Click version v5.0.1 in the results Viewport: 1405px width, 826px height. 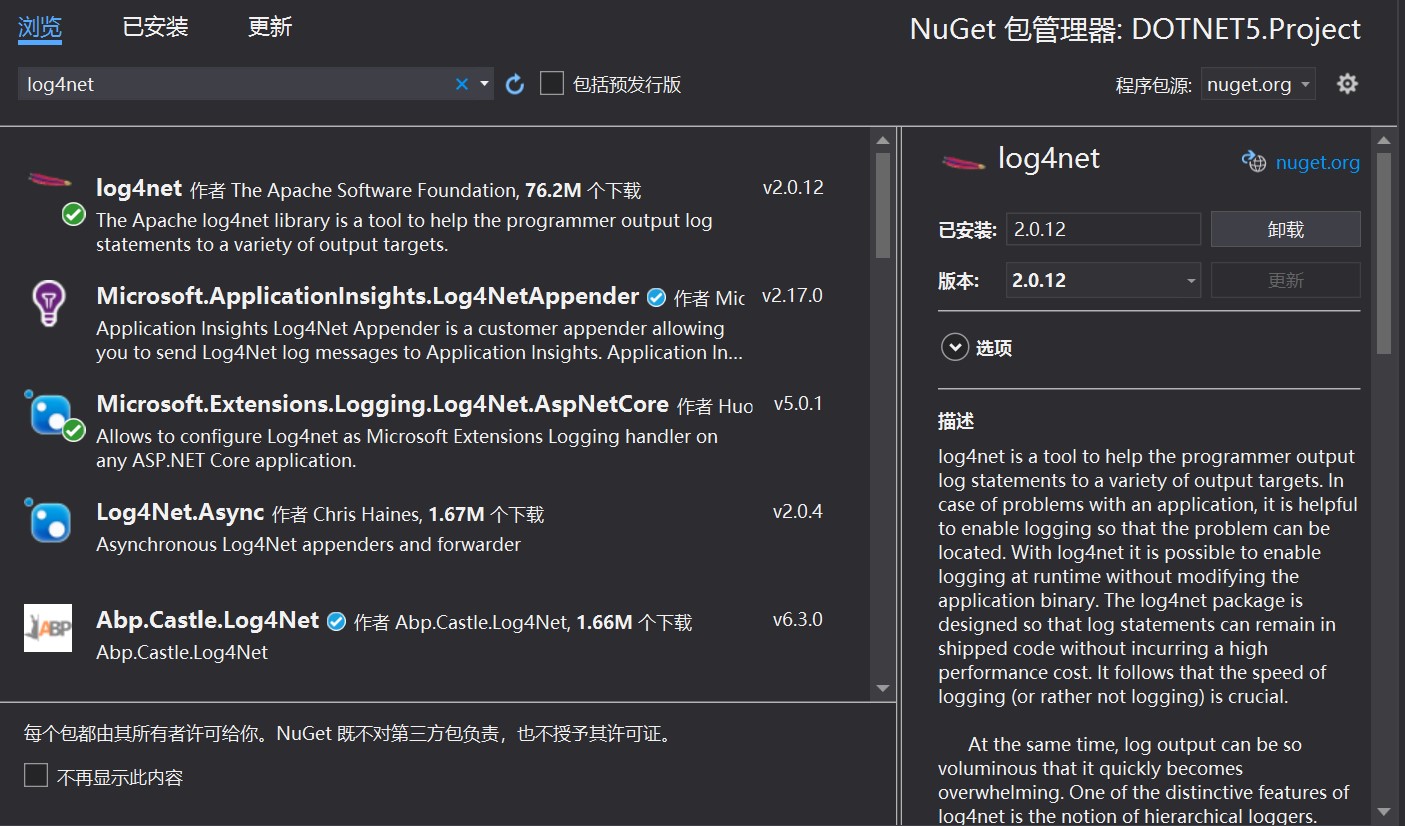pyautogui.click(x=798, y=403)
